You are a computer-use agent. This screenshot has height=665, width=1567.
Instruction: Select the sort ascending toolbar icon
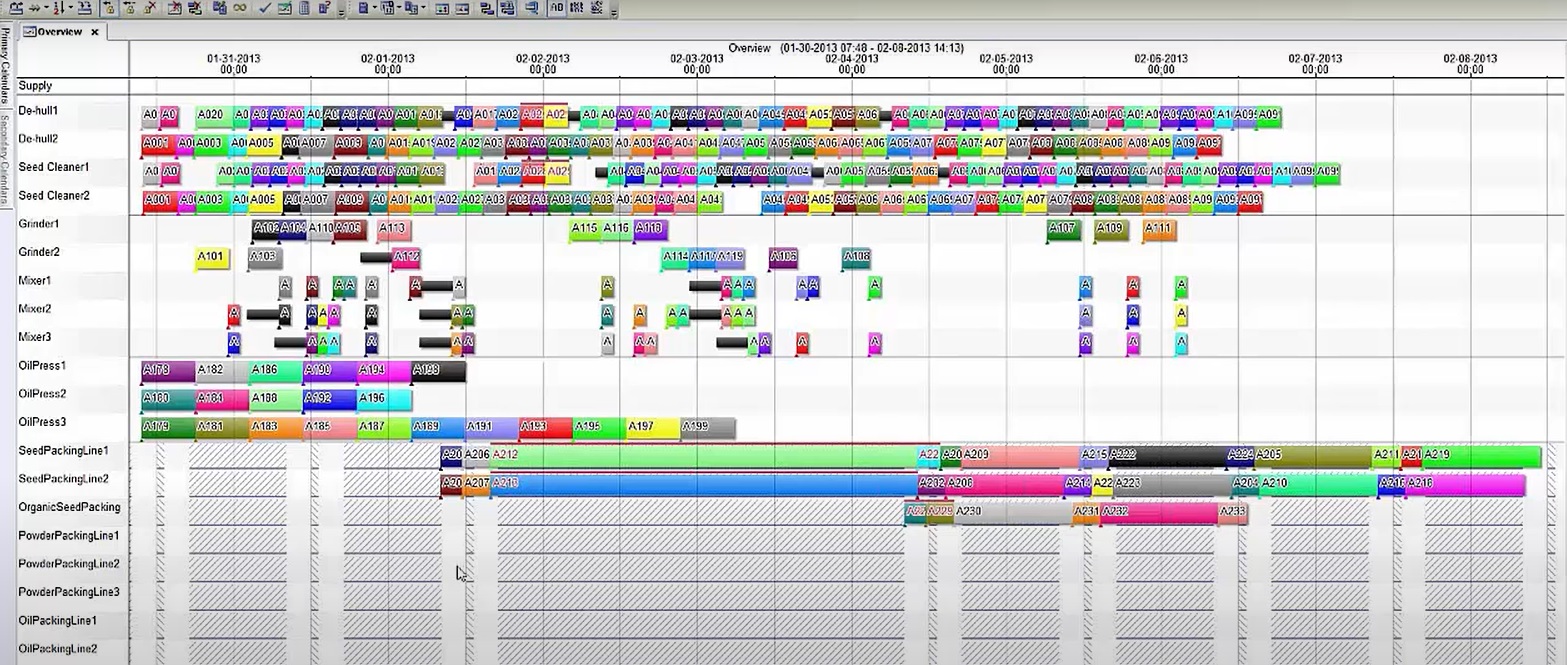pos(58,8)
